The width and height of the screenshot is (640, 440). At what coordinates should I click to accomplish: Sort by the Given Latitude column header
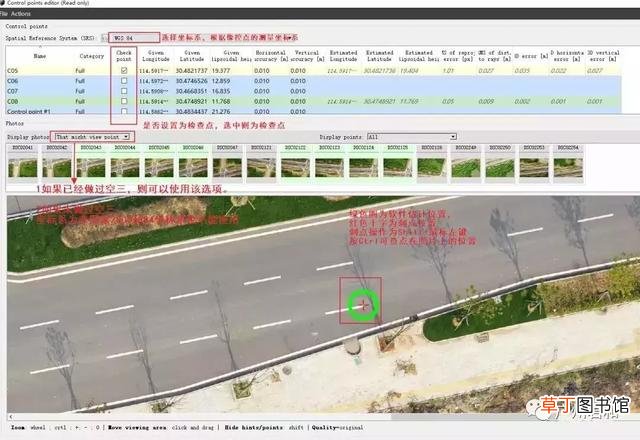point(192,56)
